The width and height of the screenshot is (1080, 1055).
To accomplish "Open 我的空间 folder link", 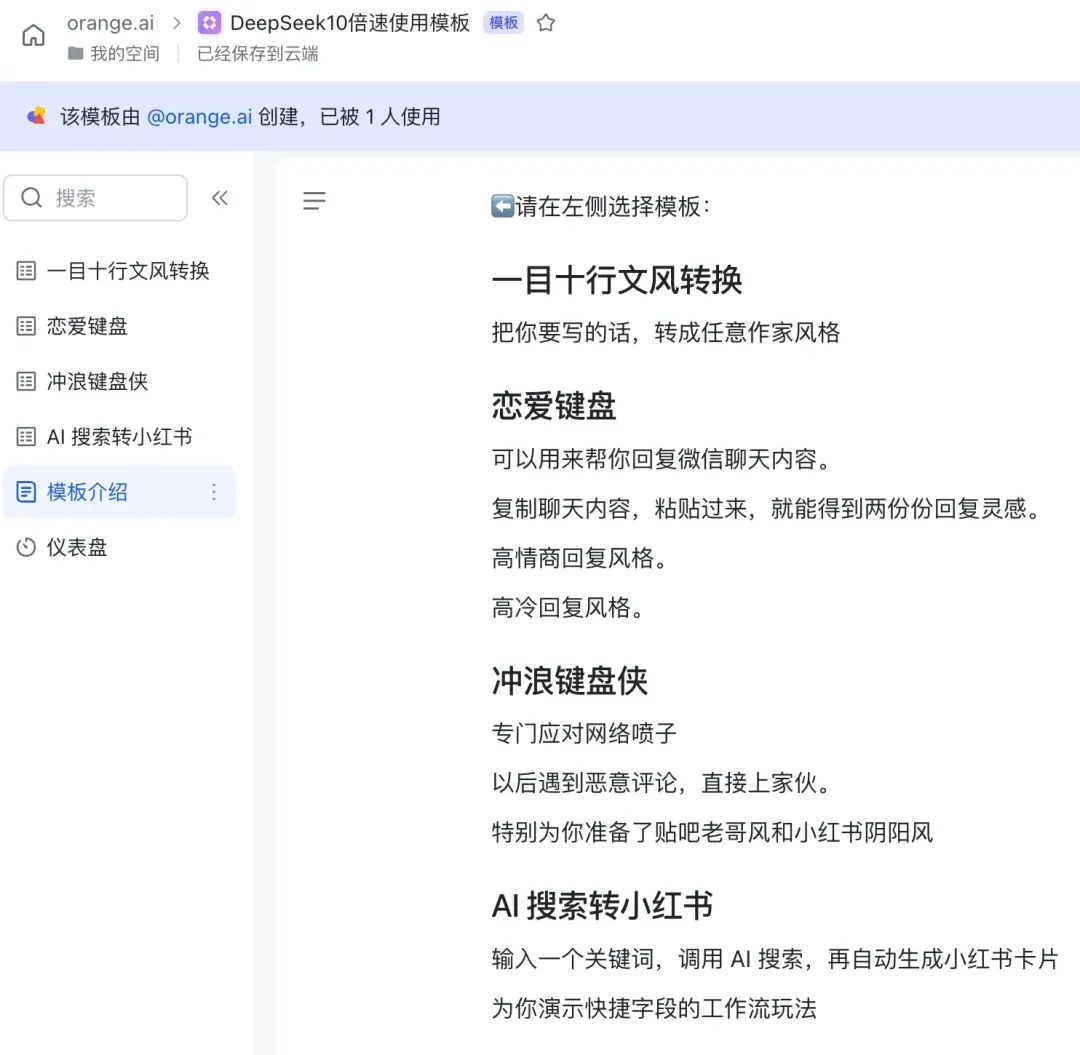I will [125, 54].
